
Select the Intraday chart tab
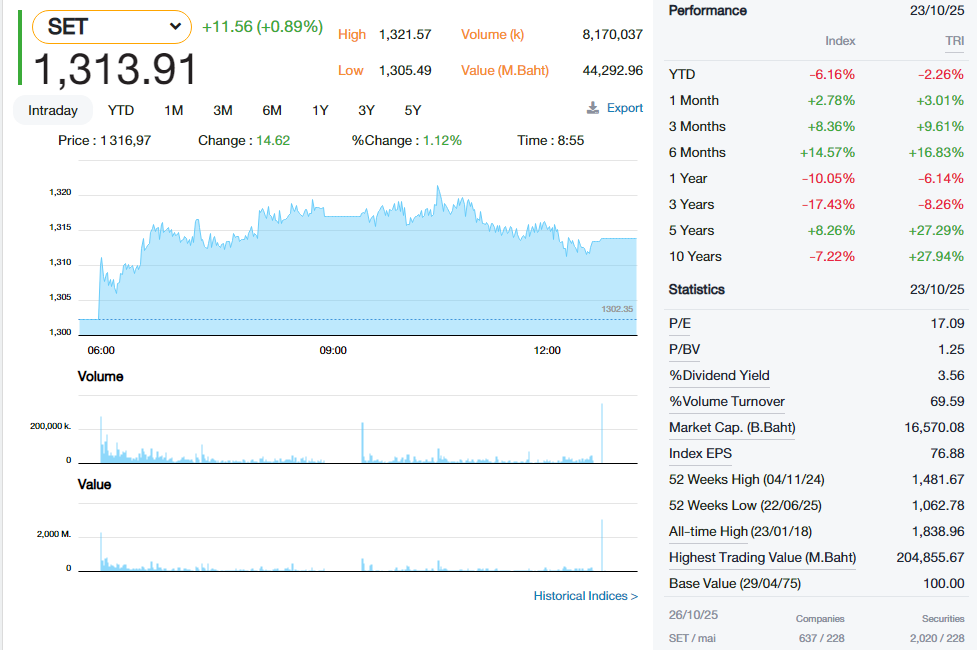point(53,110)
